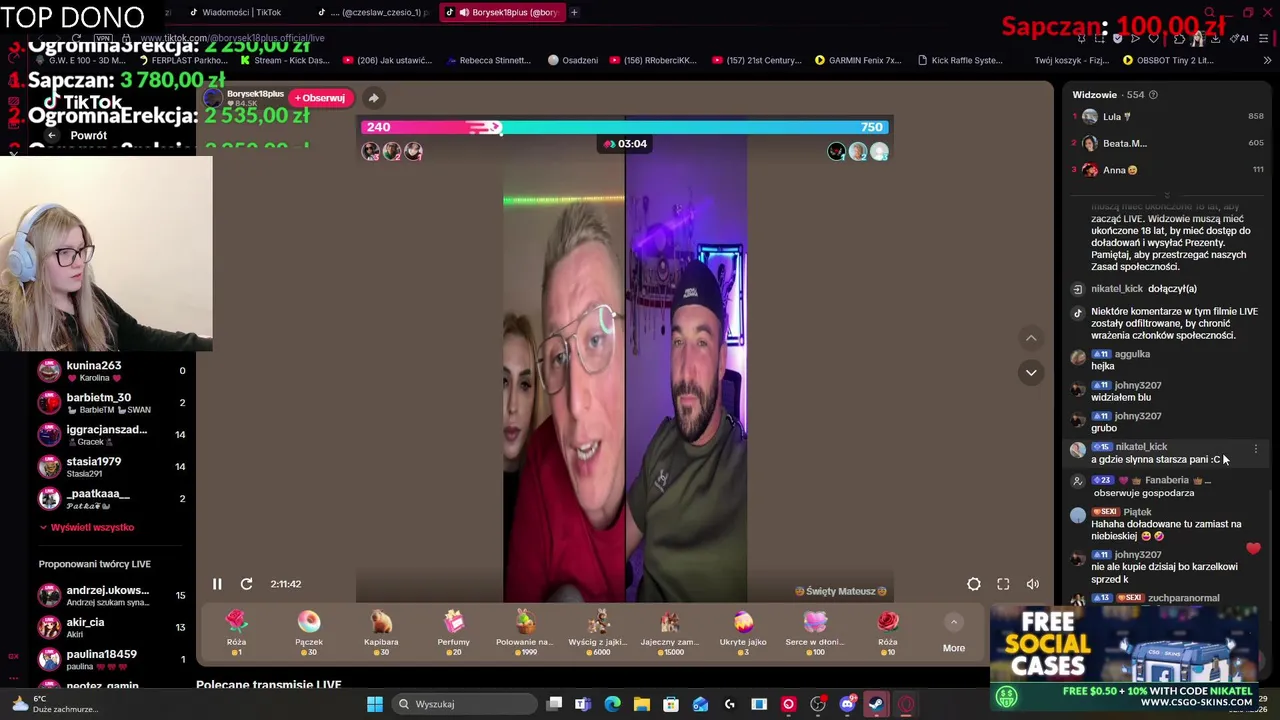
Task: Open the Widzowie info icon
Action: click(1153, 95)
